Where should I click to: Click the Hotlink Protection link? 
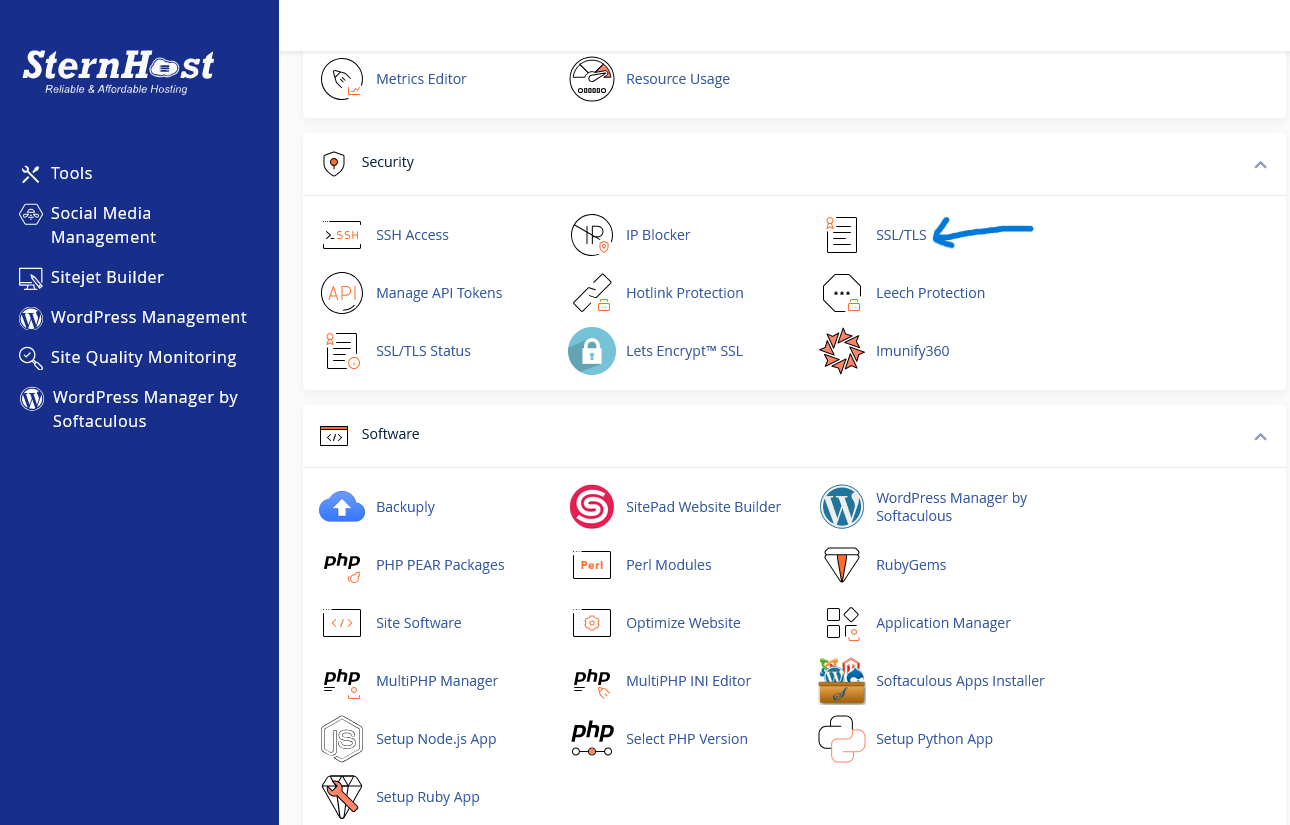pos(684,293)
